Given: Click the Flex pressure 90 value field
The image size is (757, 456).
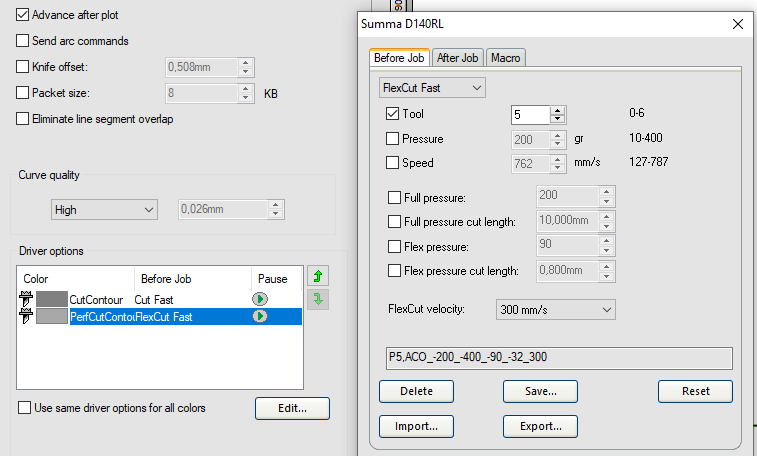Looking at the screenshot, I should click(x=567, y=245).
